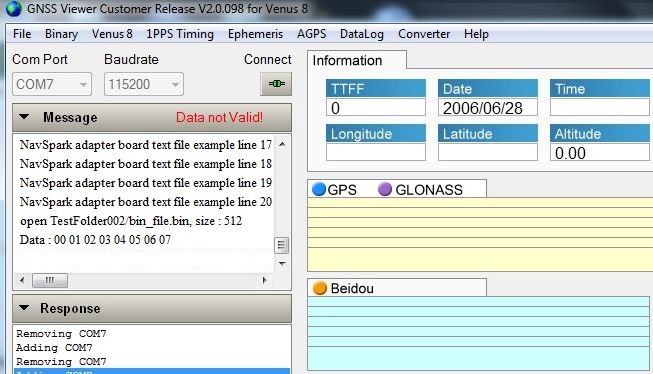653x374 pixels.
Task: Open the Venus 8 menu
Action: click(112, 34)
